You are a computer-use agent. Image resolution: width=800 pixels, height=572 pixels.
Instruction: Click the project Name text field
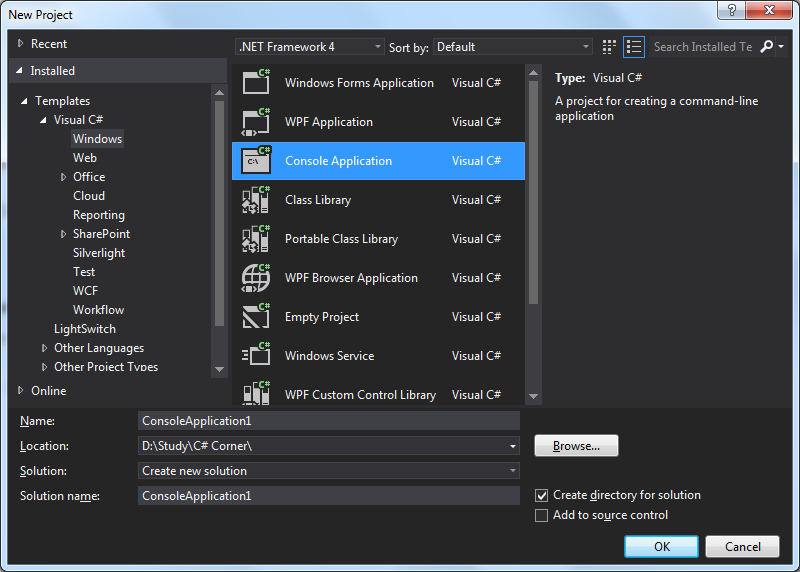tap(329, 421)
